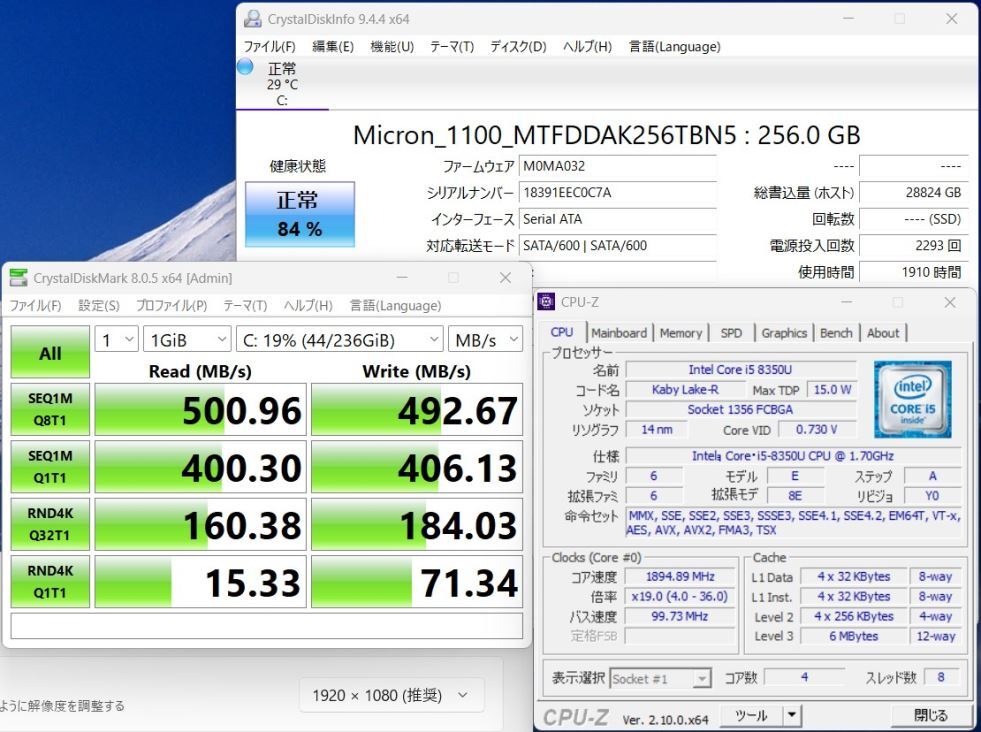Start the SEQ1M Q8T1 test
This screenshot has width=981, height=732.
coord(50,409)
